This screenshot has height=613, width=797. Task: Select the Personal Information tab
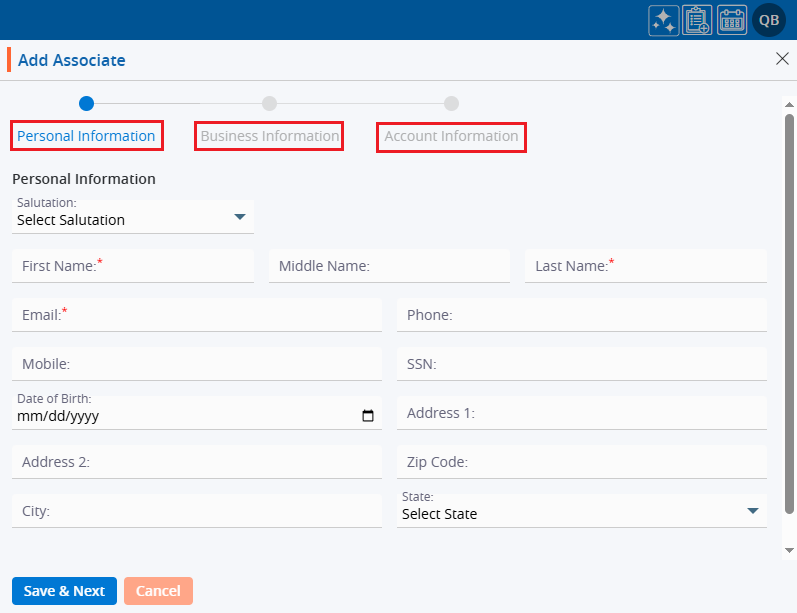pyautogui.click(x=86, y=136)
